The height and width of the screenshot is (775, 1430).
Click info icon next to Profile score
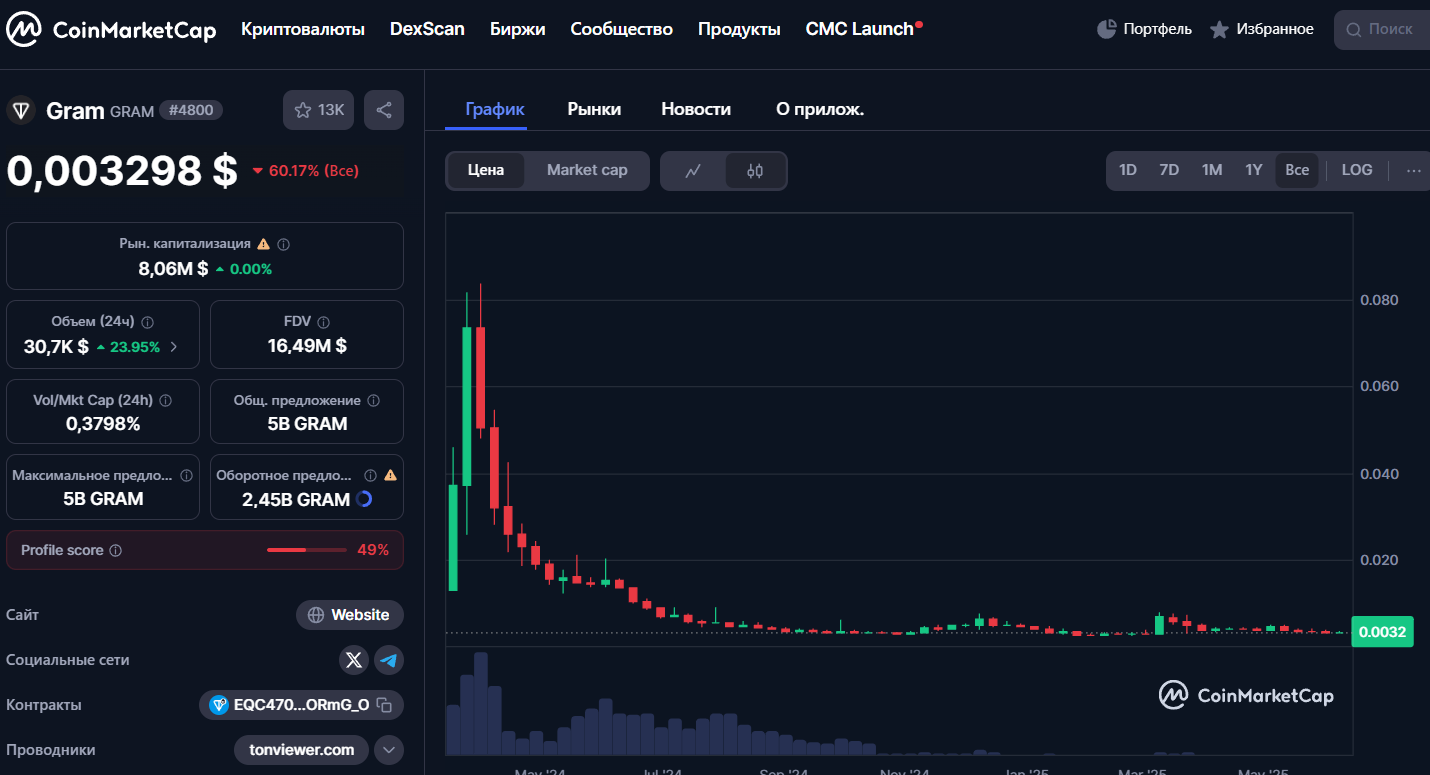pos(115,551)
